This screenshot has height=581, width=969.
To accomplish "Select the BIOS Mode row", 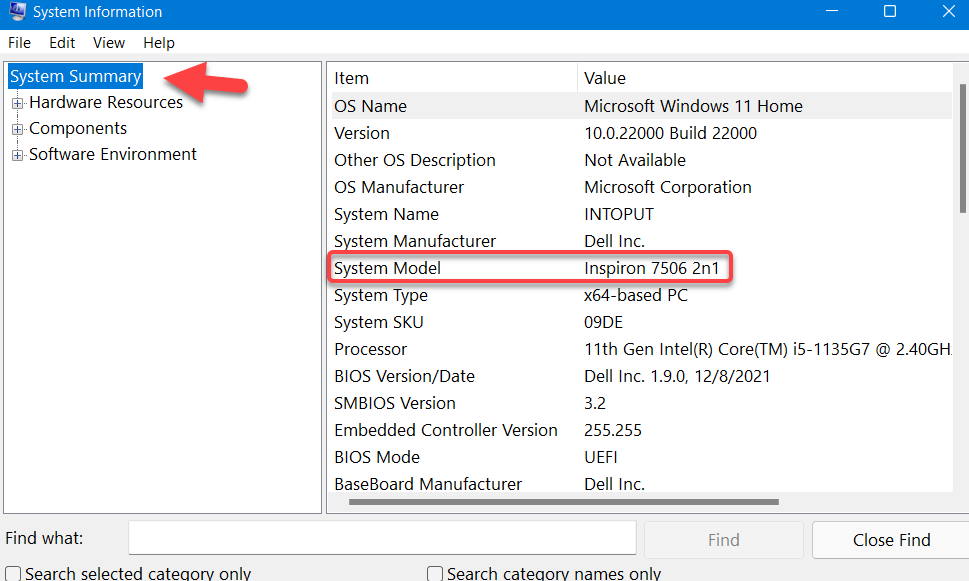I will (641, 457).
